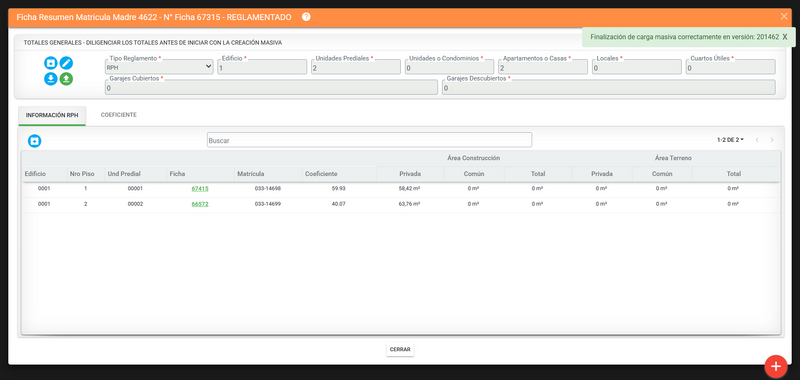Screen dimensions: 800x380
Task: Switch to the Coeficiente tab
Action: click(118, 115)
